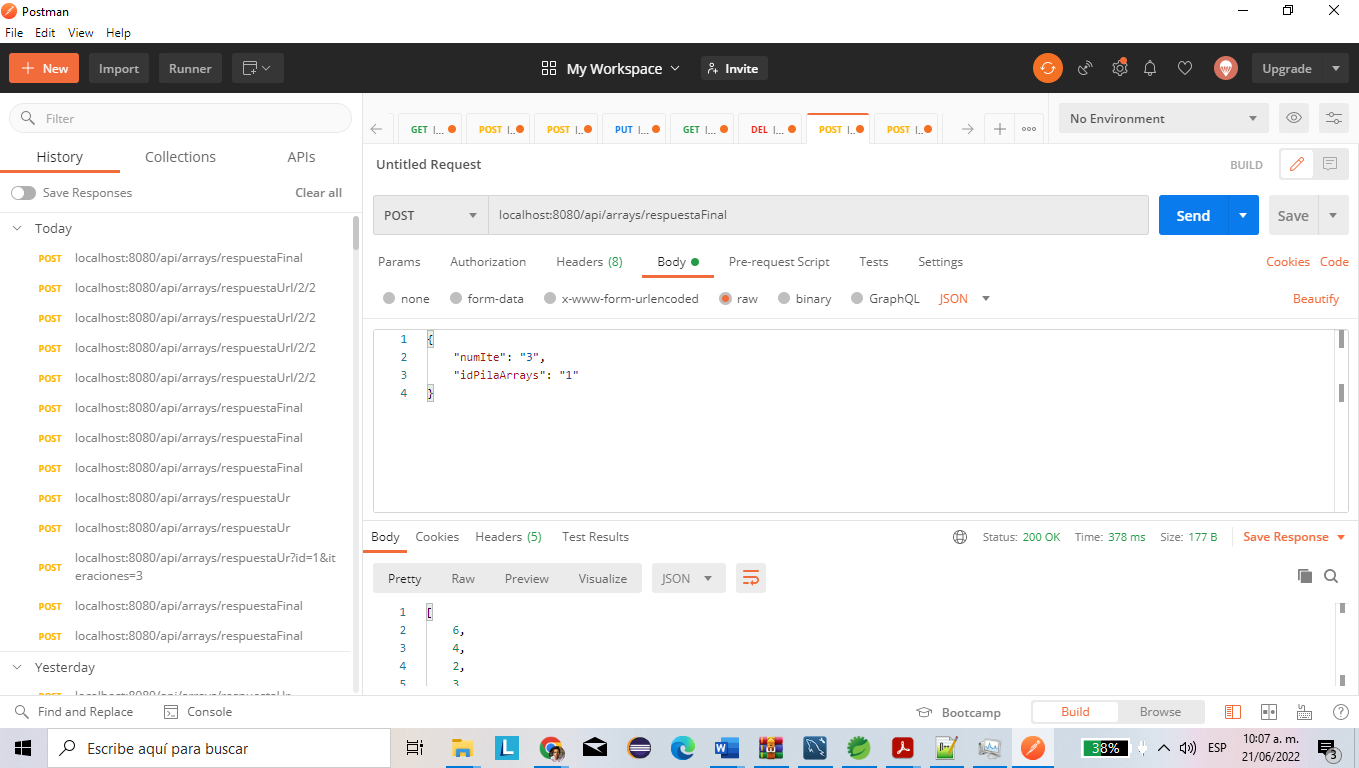Viewport: 1359px width, 768px height.
Task: Open the No Environment dropdown
Action: (1161, 118)
